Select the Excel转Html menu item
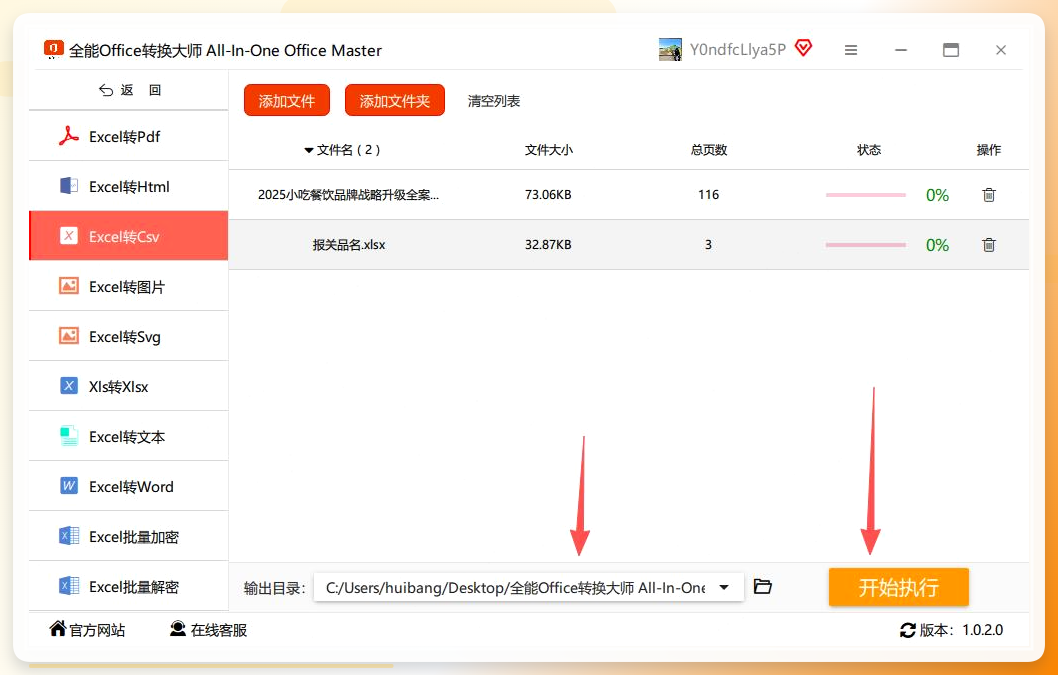This screenshot has height=675, width=1058. 128,186
